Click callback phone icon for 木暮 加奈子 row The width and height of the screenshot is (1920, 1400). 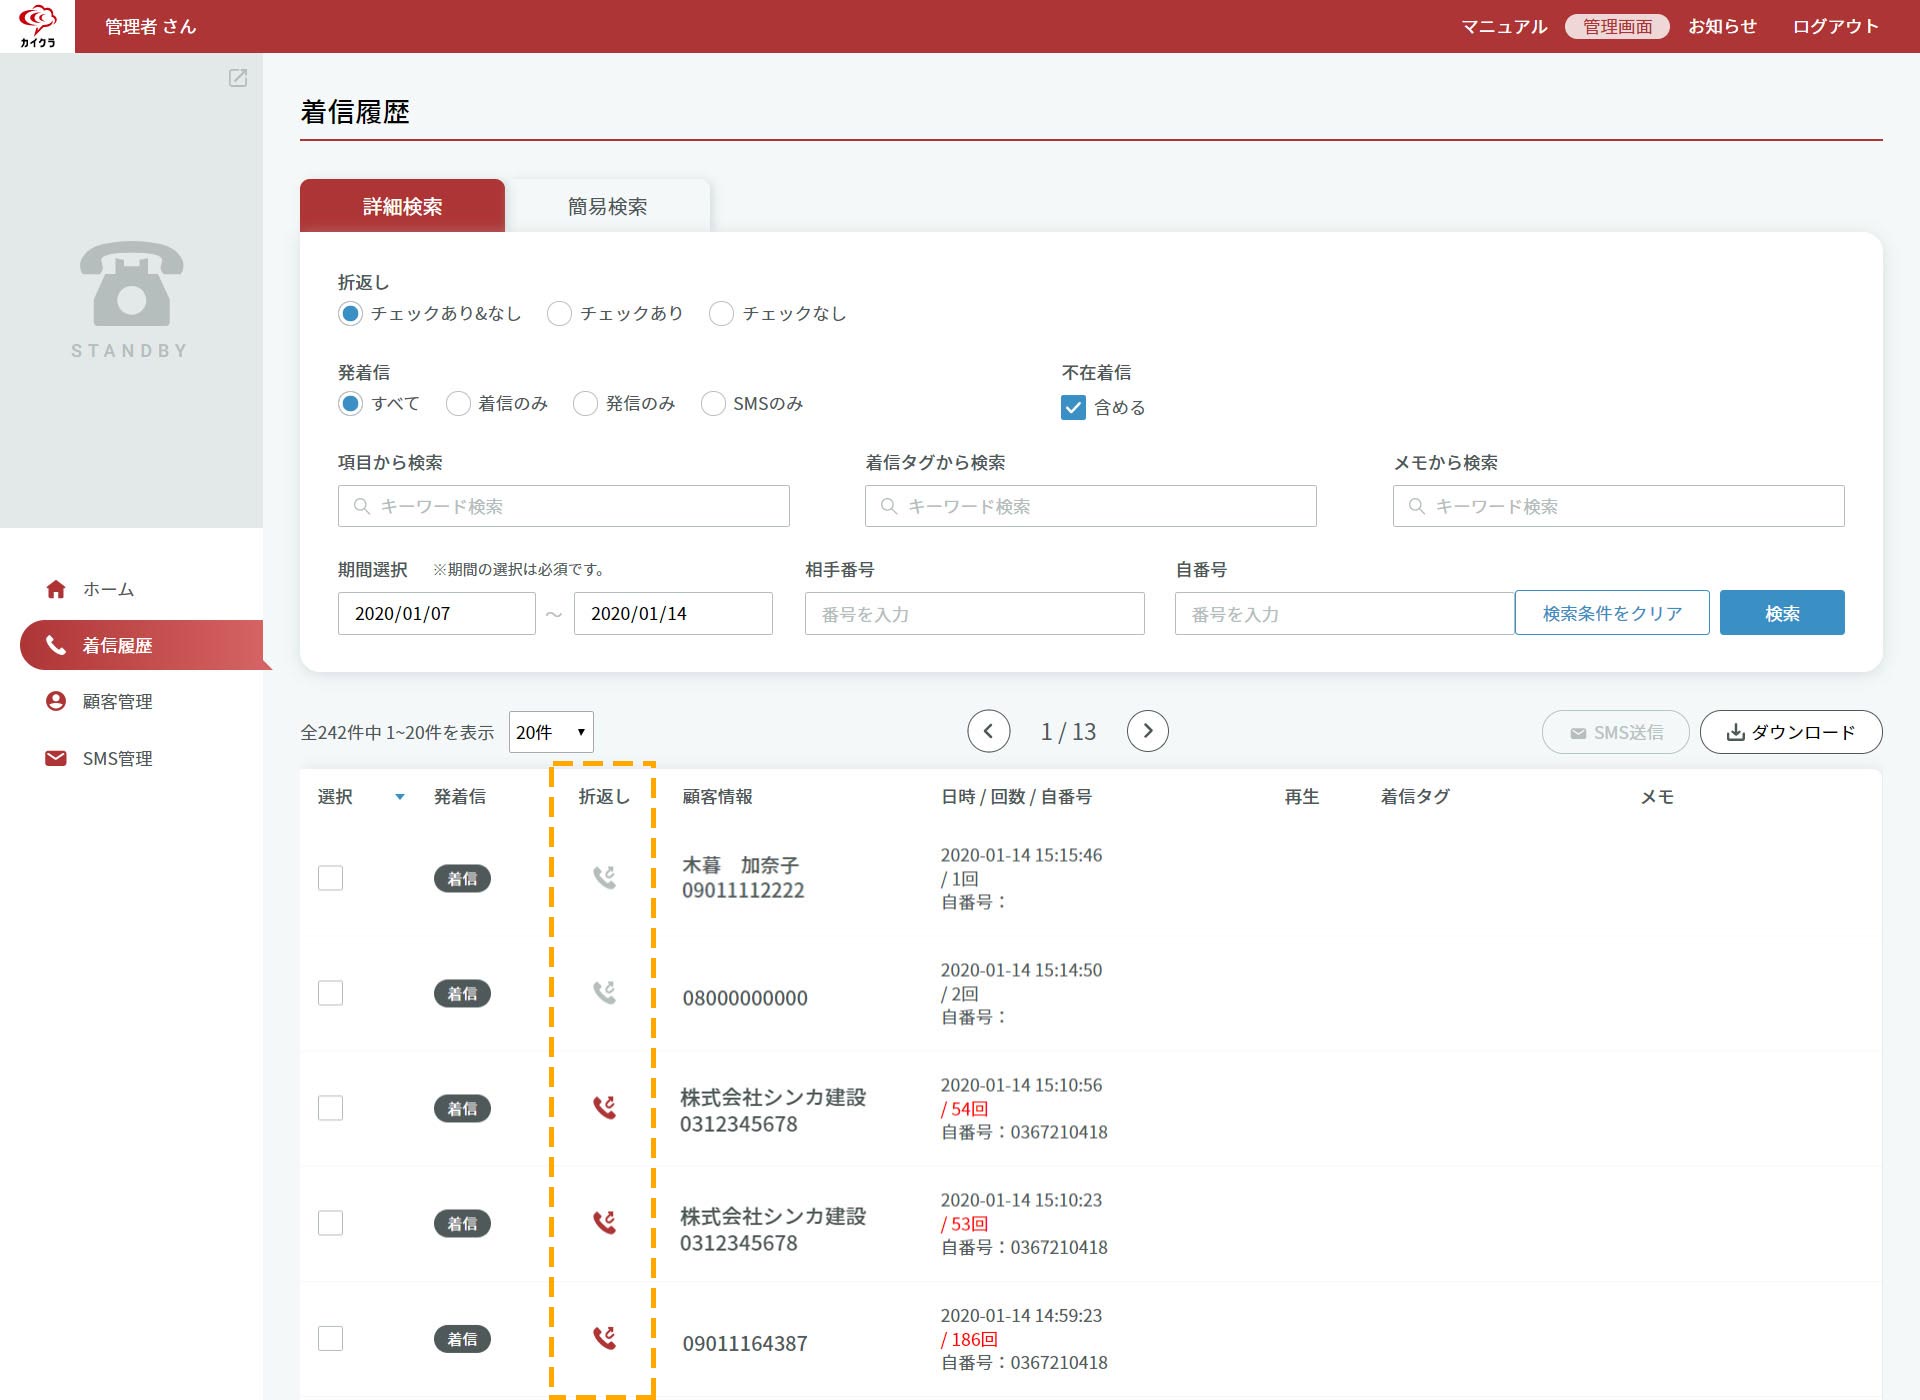[604, 877]
